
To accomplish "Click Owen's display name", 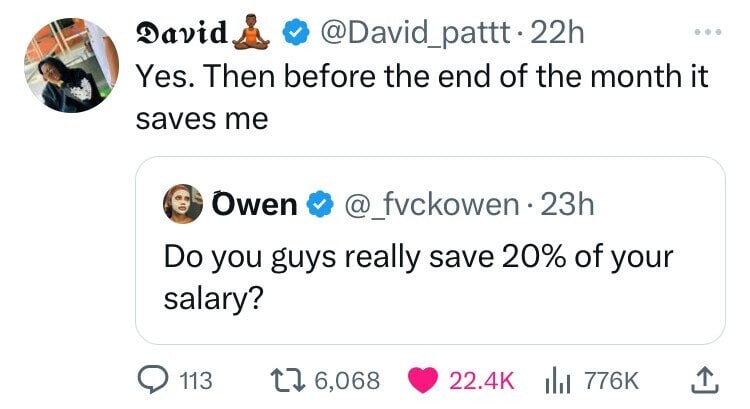I will (x=254, y=206).
